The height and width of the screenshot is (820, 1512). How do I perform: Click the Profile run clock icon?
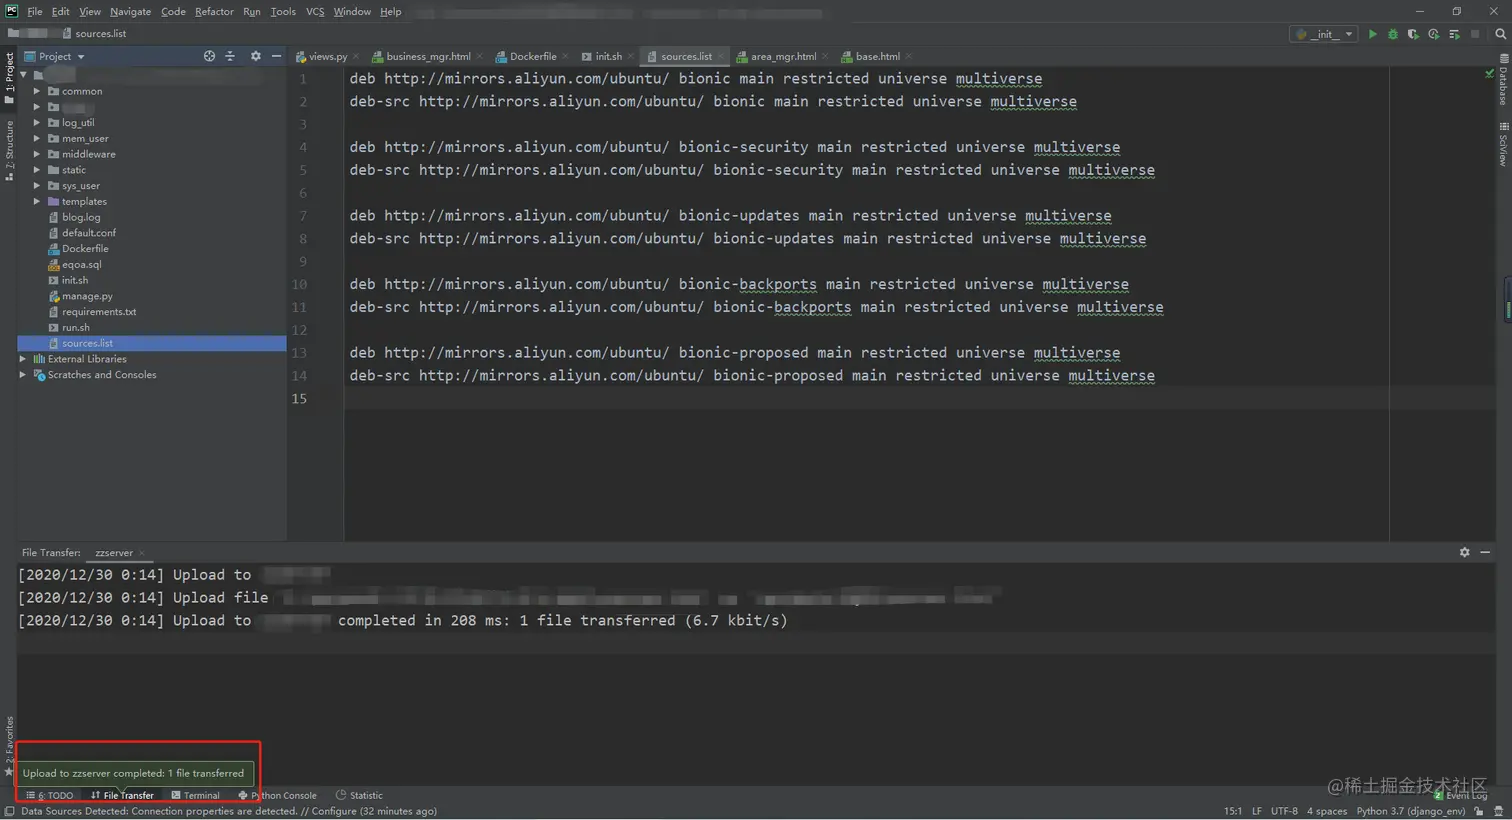[1433, 34]
